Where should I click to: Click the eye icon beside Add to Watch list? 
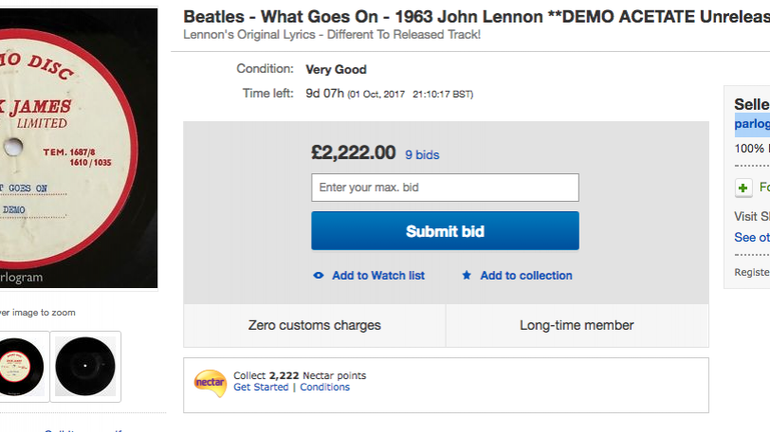[318, 276]
